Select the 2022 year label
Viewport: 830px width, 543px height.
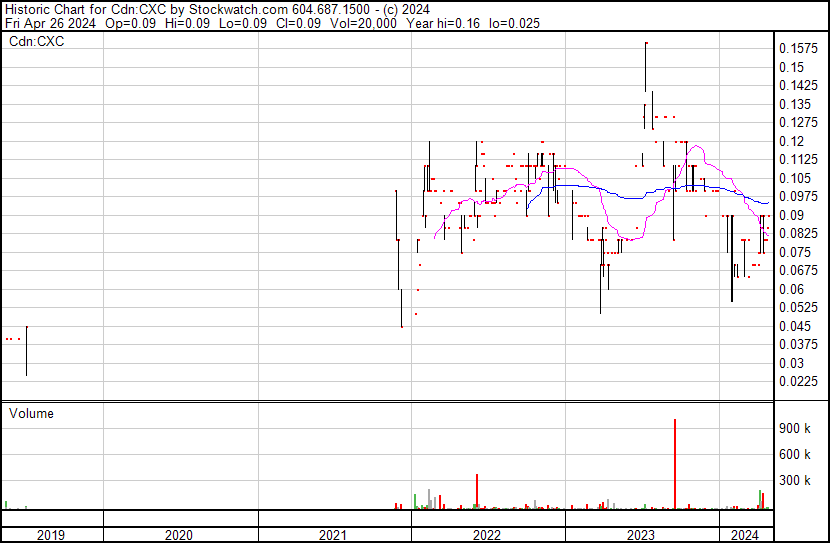486,535
